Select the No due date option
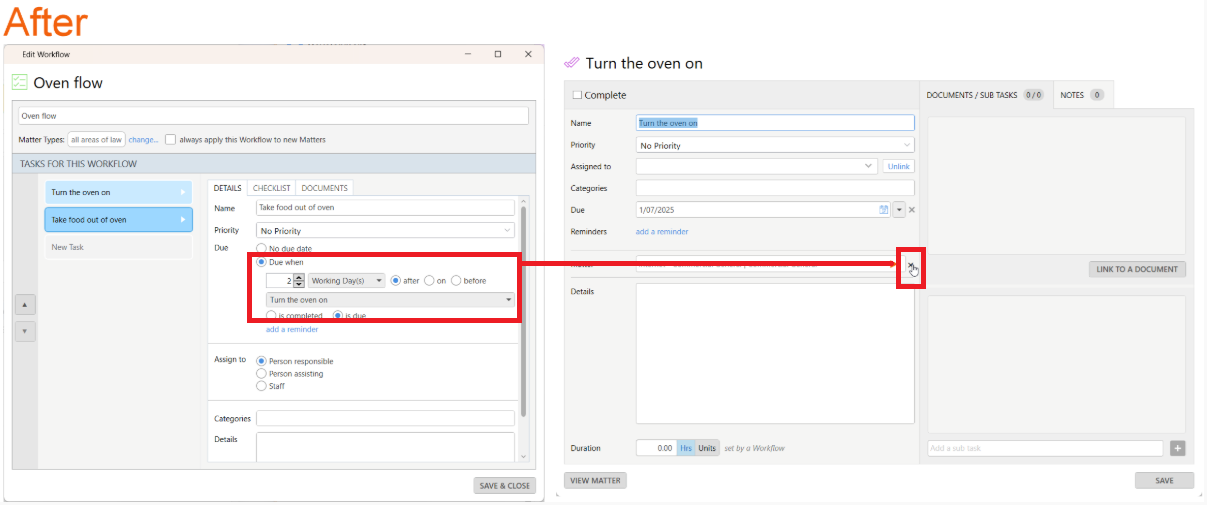1207x505 pixels. pos(262,248)
